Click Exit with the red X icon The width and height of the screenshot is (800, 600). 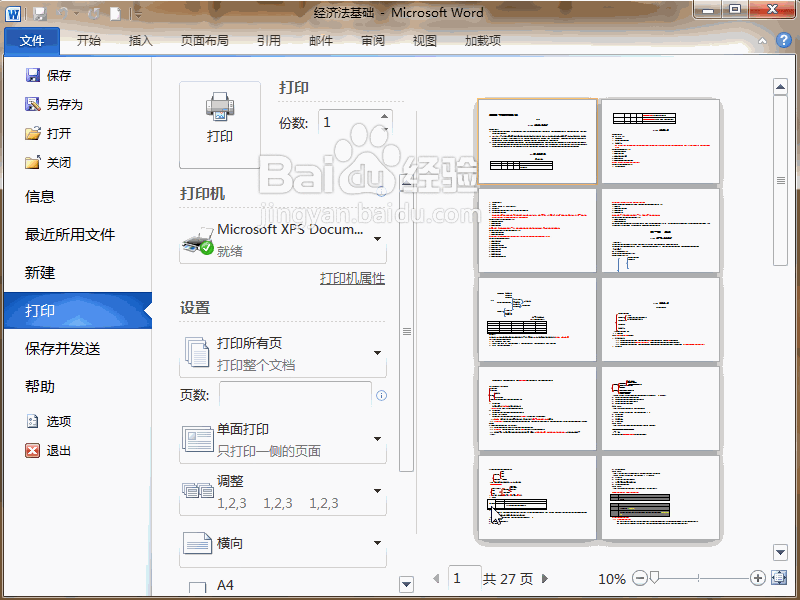[48, 451]
